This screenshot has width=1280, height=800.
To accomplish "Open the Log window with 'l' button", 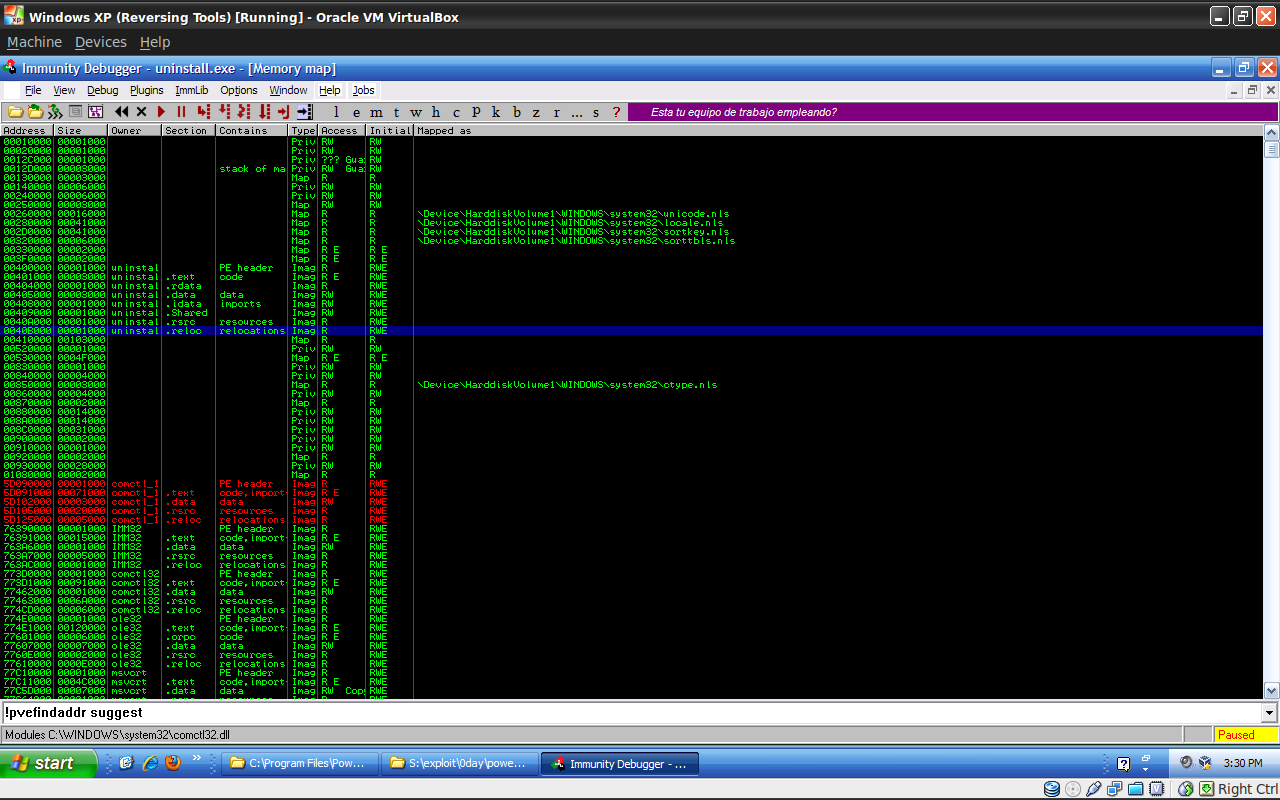I will (x=336, y=112).
